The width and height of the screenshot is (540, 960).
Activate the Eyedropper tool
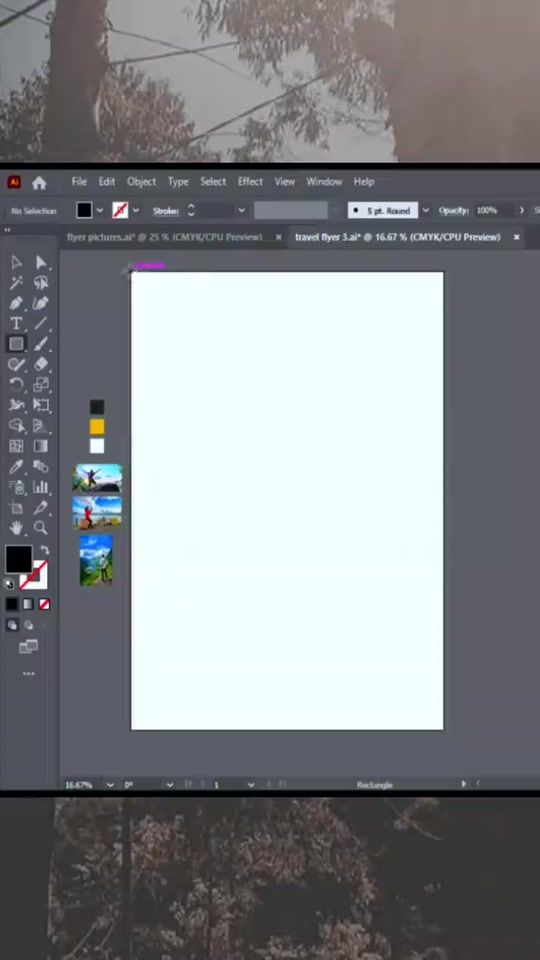[x=16, y=467]
